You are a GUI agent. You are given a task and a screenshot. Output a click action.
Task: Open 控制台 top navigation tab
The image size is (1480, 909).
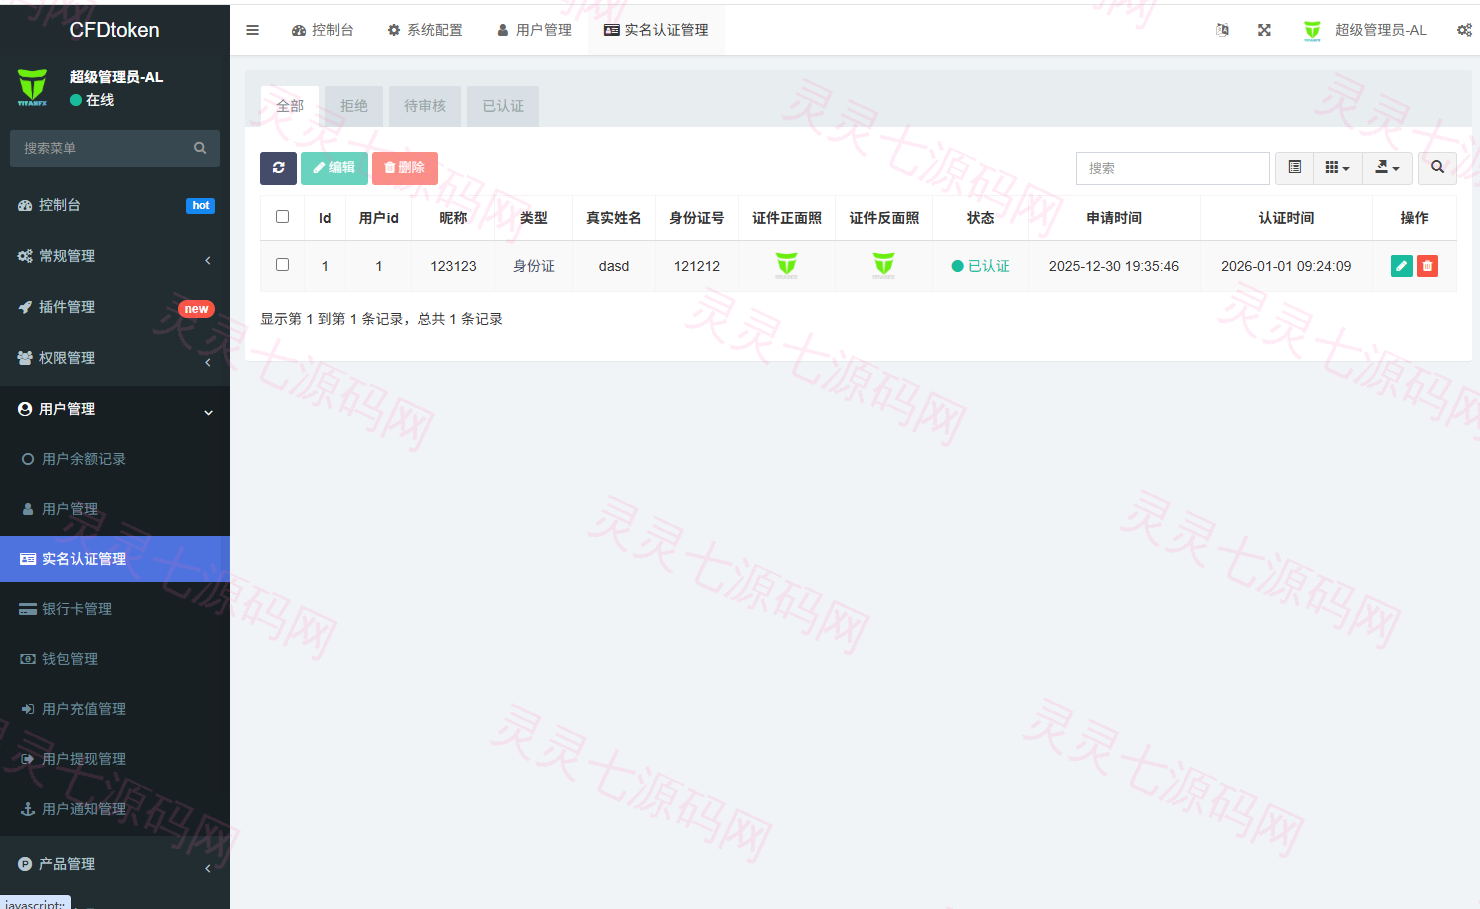(323, 30)
